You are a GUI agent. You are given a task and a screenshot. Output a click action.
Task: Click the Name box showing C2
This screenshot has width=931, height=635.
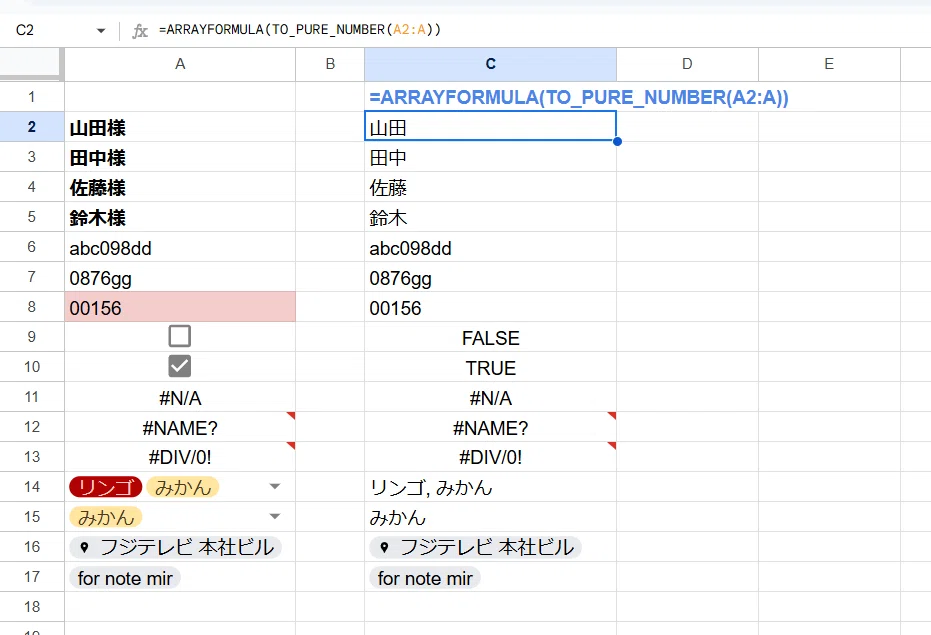coord(25,30)
